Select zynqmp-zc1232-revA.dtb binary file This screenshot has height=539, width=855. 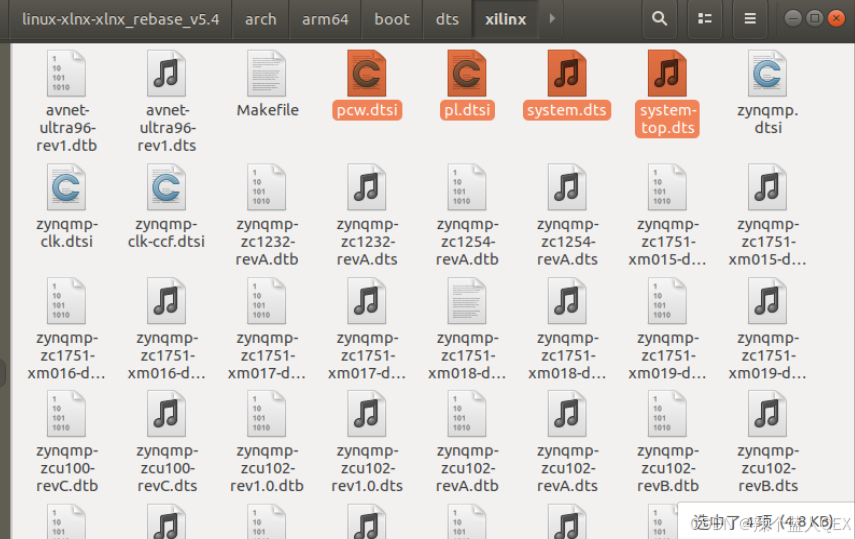coord(267,215)
